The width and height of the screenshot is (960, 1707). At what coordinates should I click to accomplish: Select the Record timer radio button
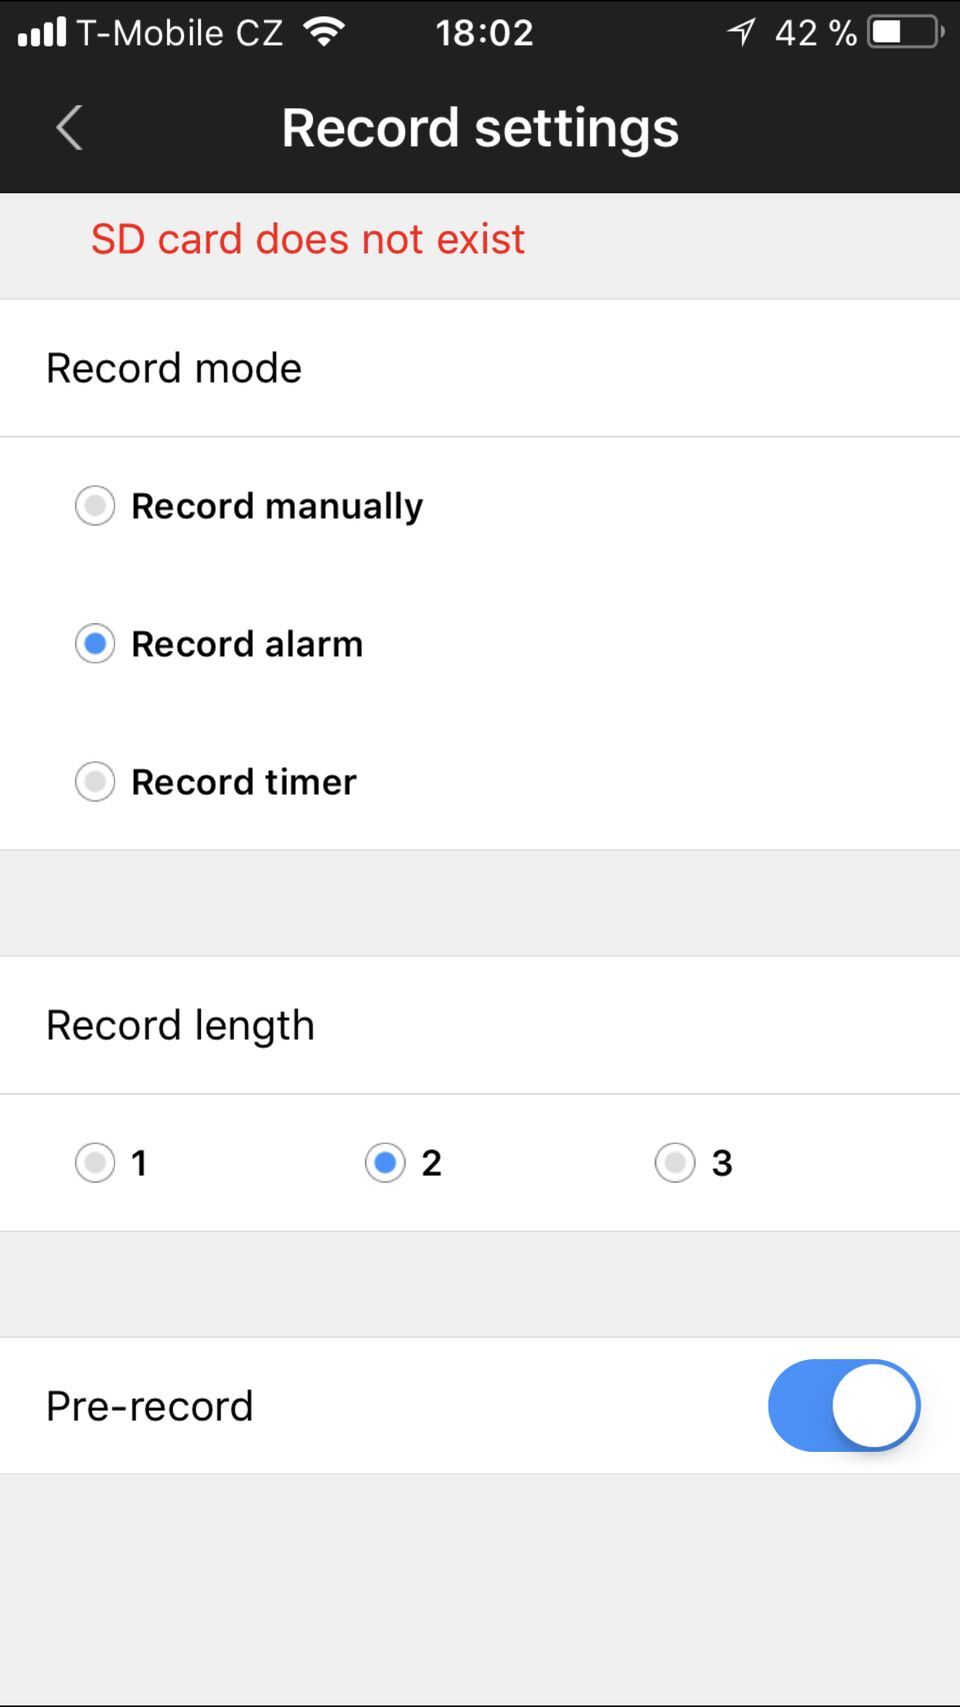[x=95, y=781]
